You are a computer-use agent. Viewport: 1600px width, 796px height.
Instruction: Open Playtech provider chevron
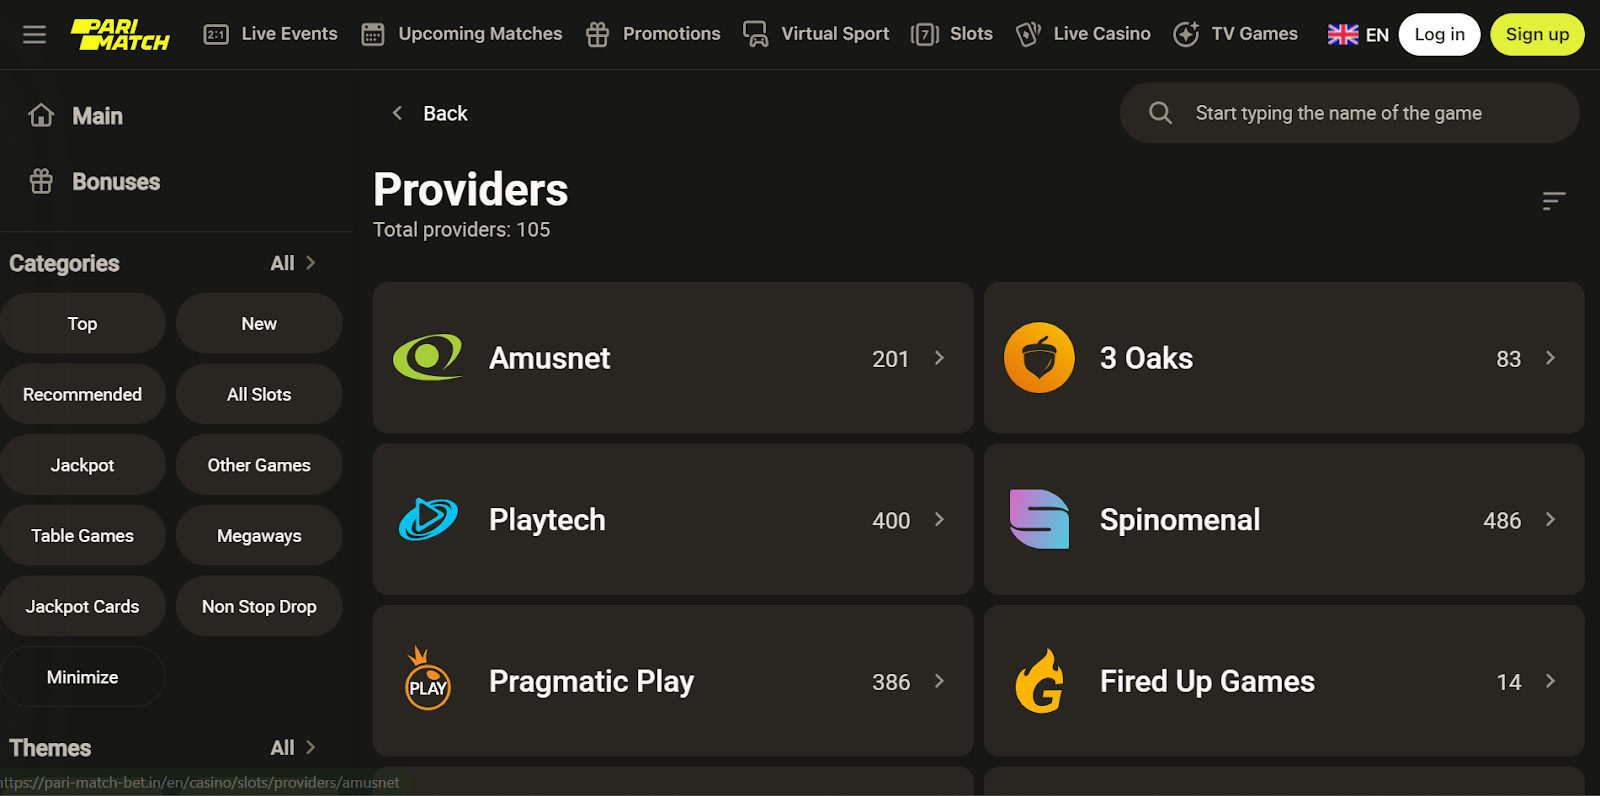click(x=939, y=519)
